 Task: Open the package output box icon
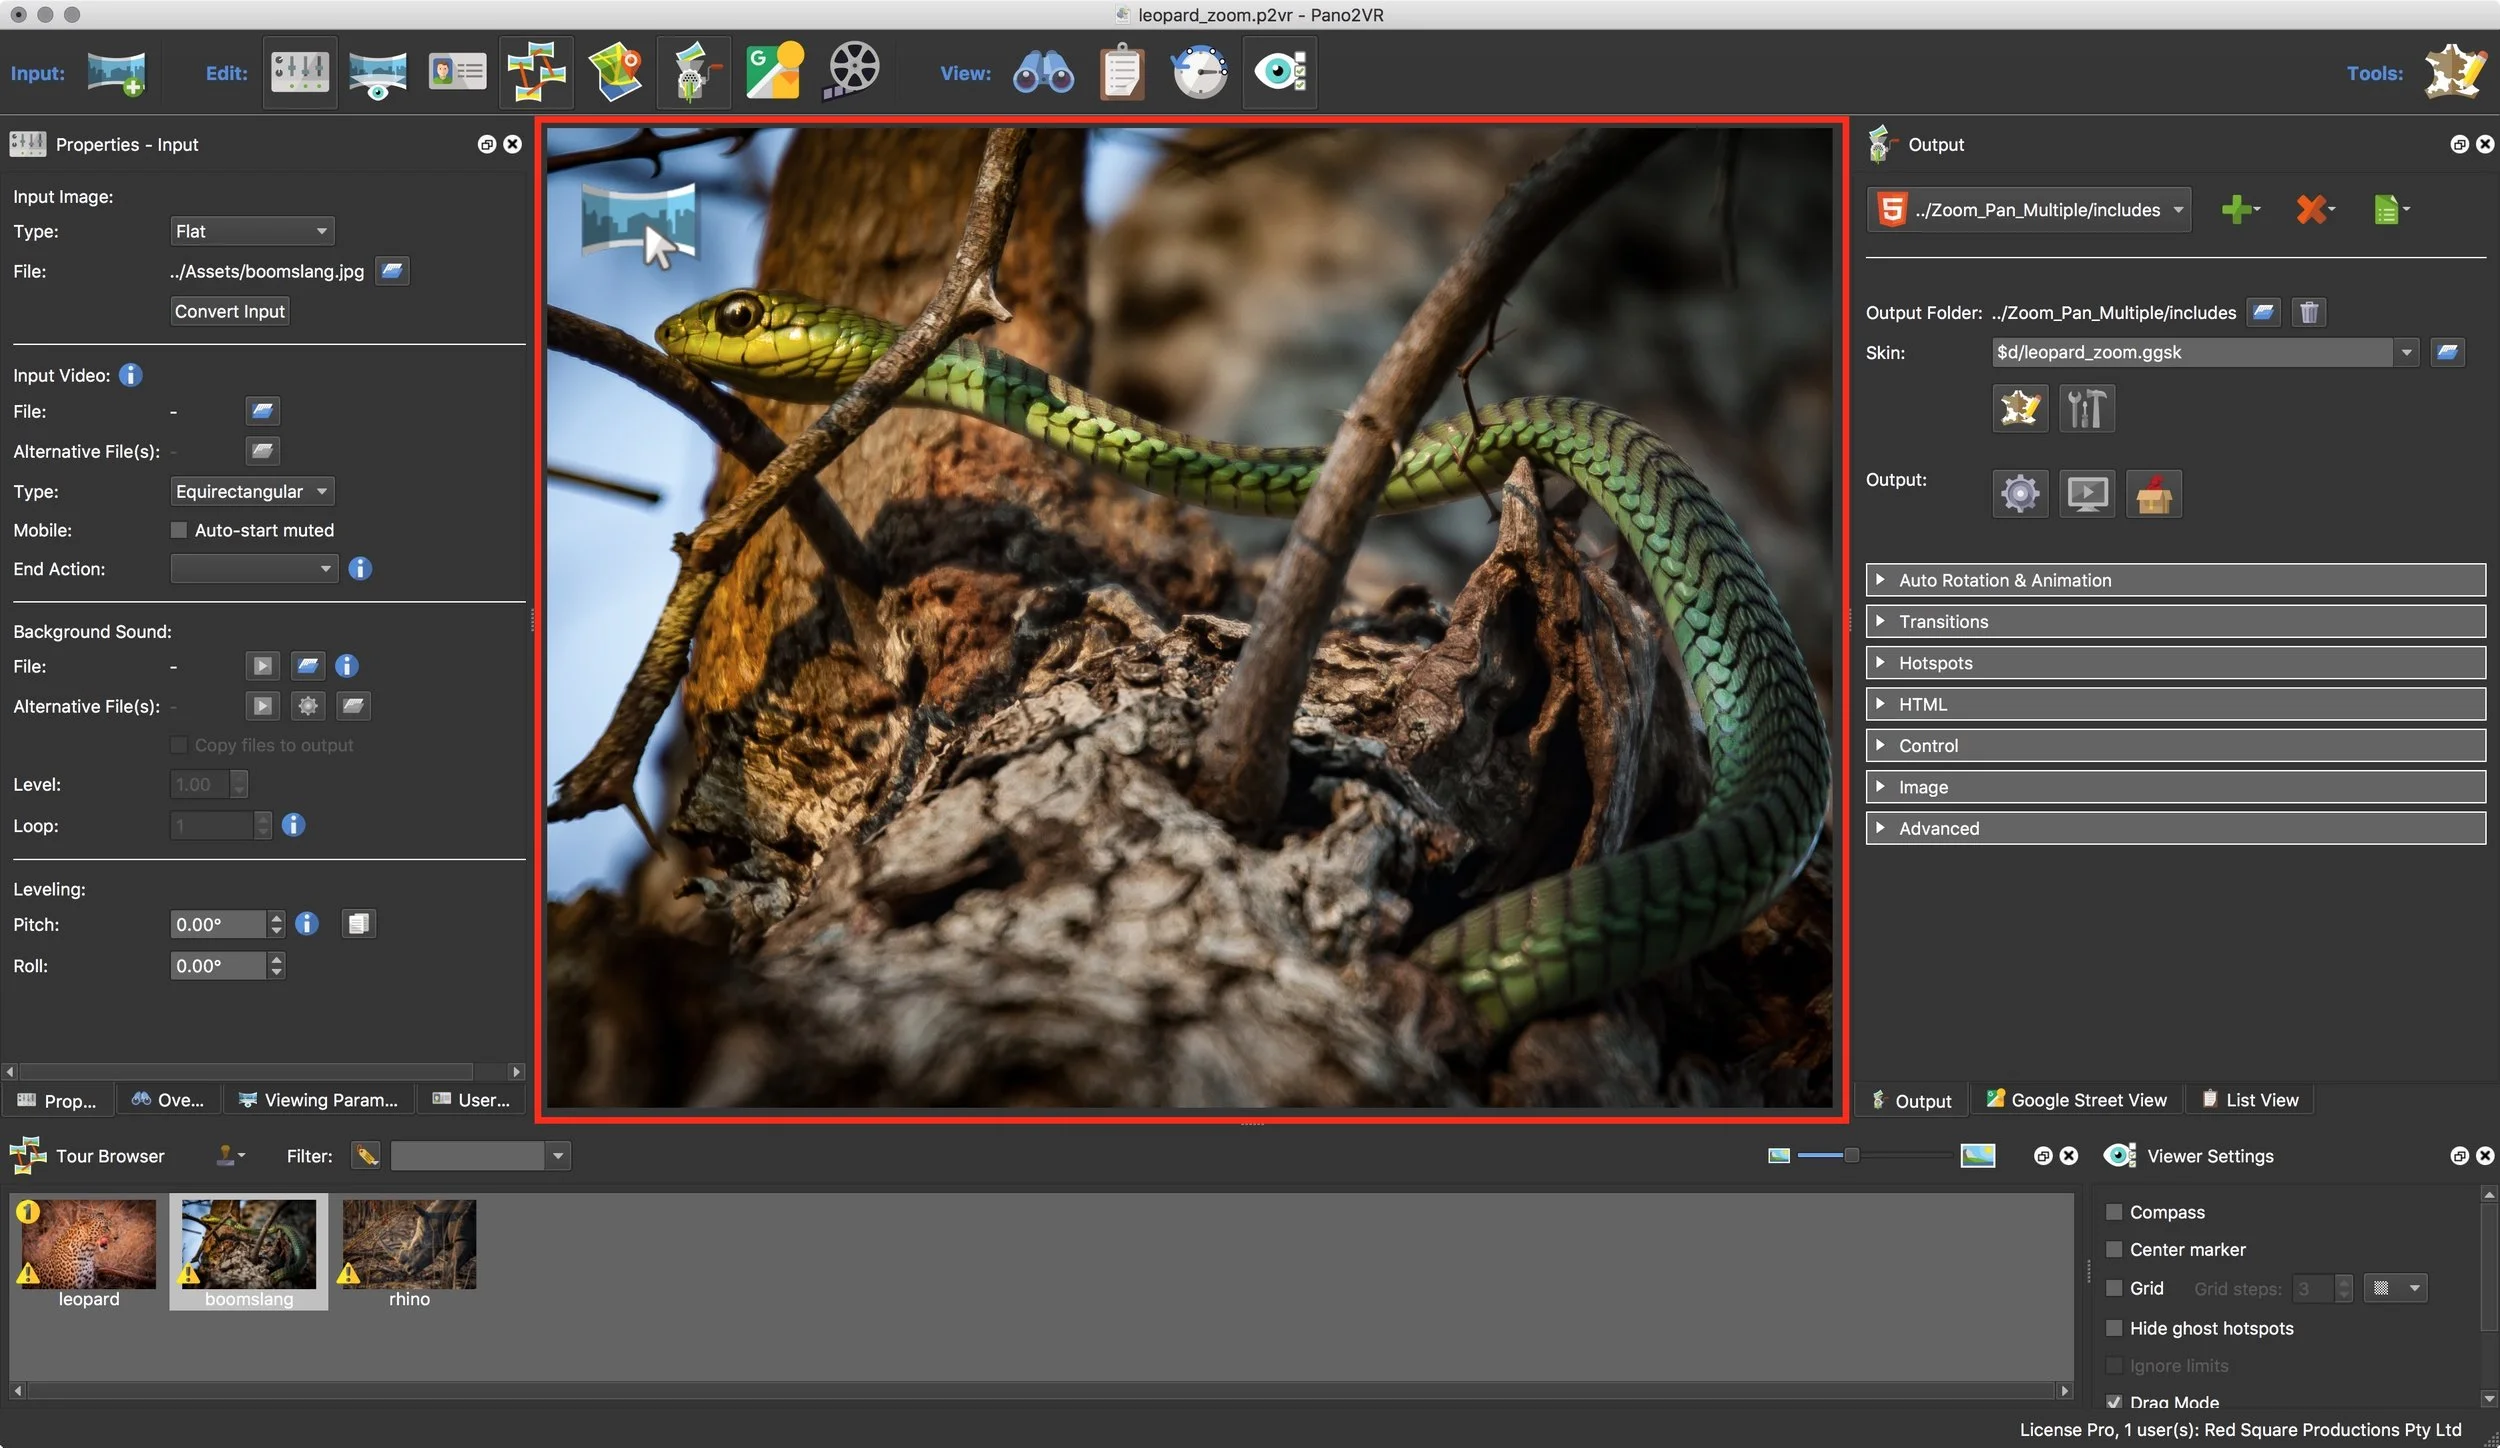click(x=2154, y=494)
